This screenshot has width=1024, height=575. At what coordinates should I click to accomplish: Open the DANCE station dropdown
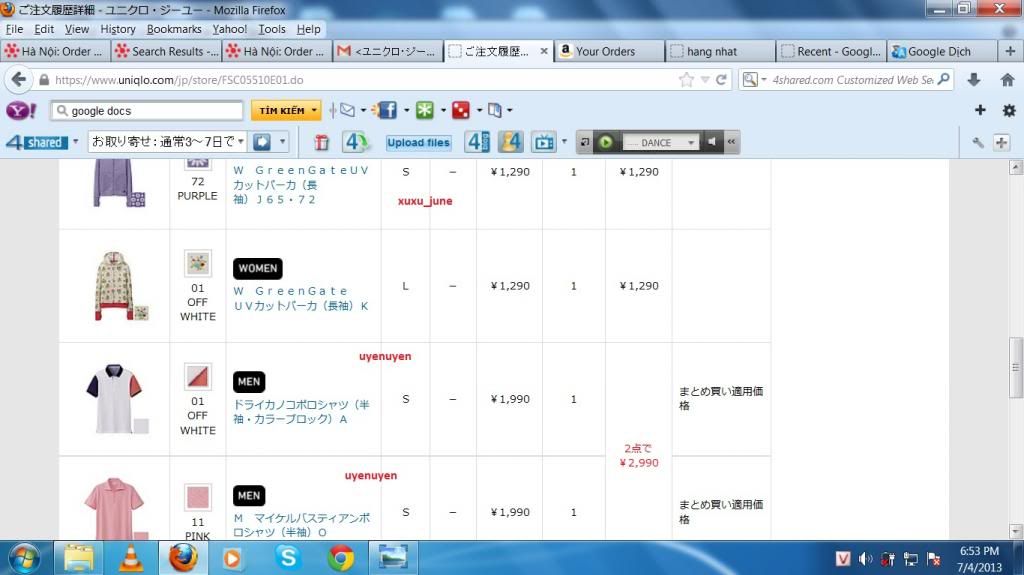pos(690,142)
